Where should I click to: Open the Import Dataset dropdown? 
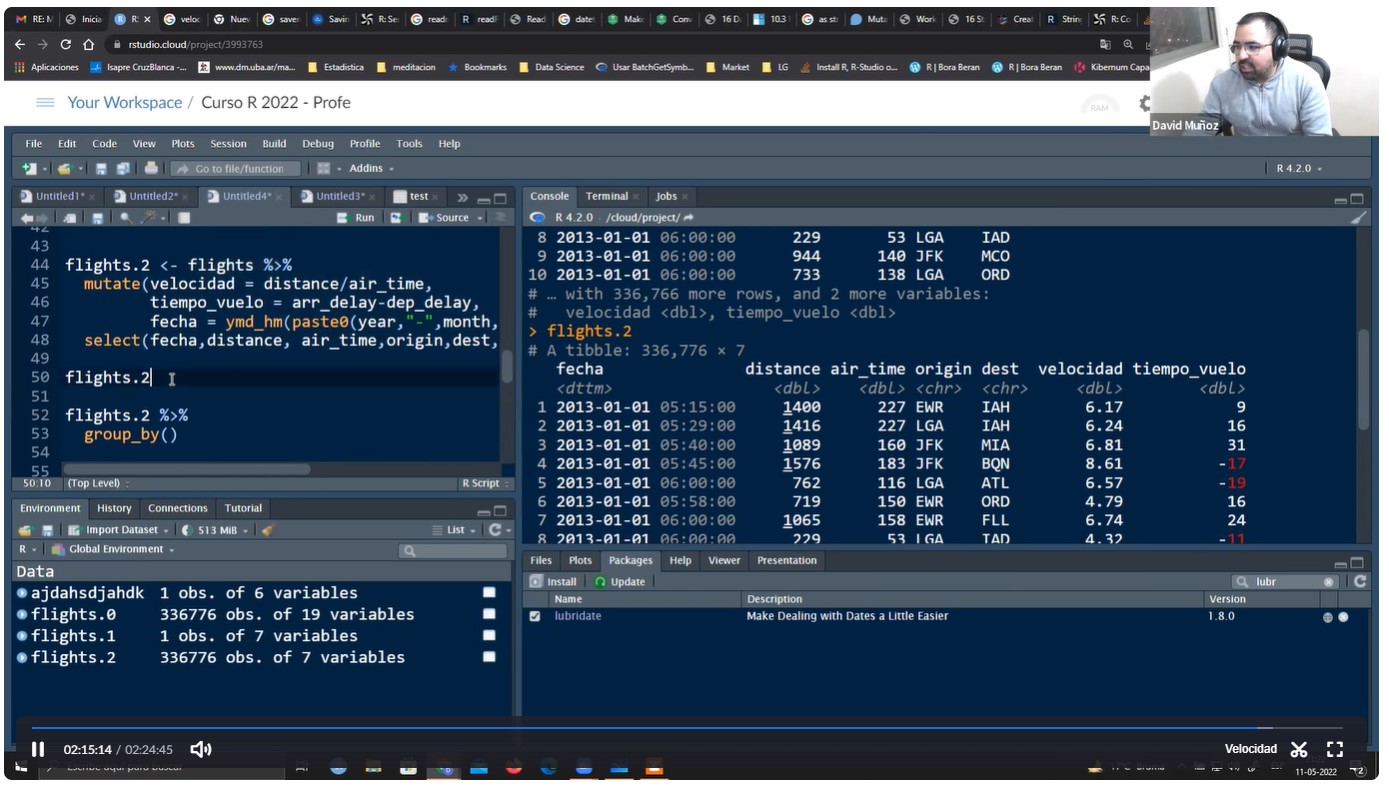[120, 530]
